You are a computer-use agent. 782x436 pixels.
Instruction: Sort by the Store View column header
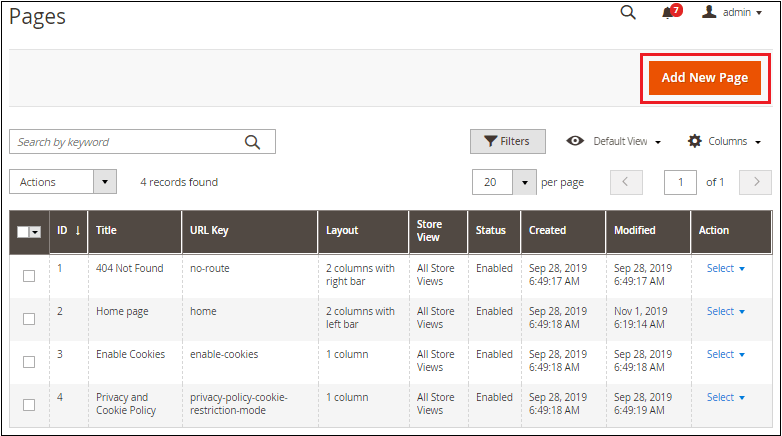click(x=438, y=231)
